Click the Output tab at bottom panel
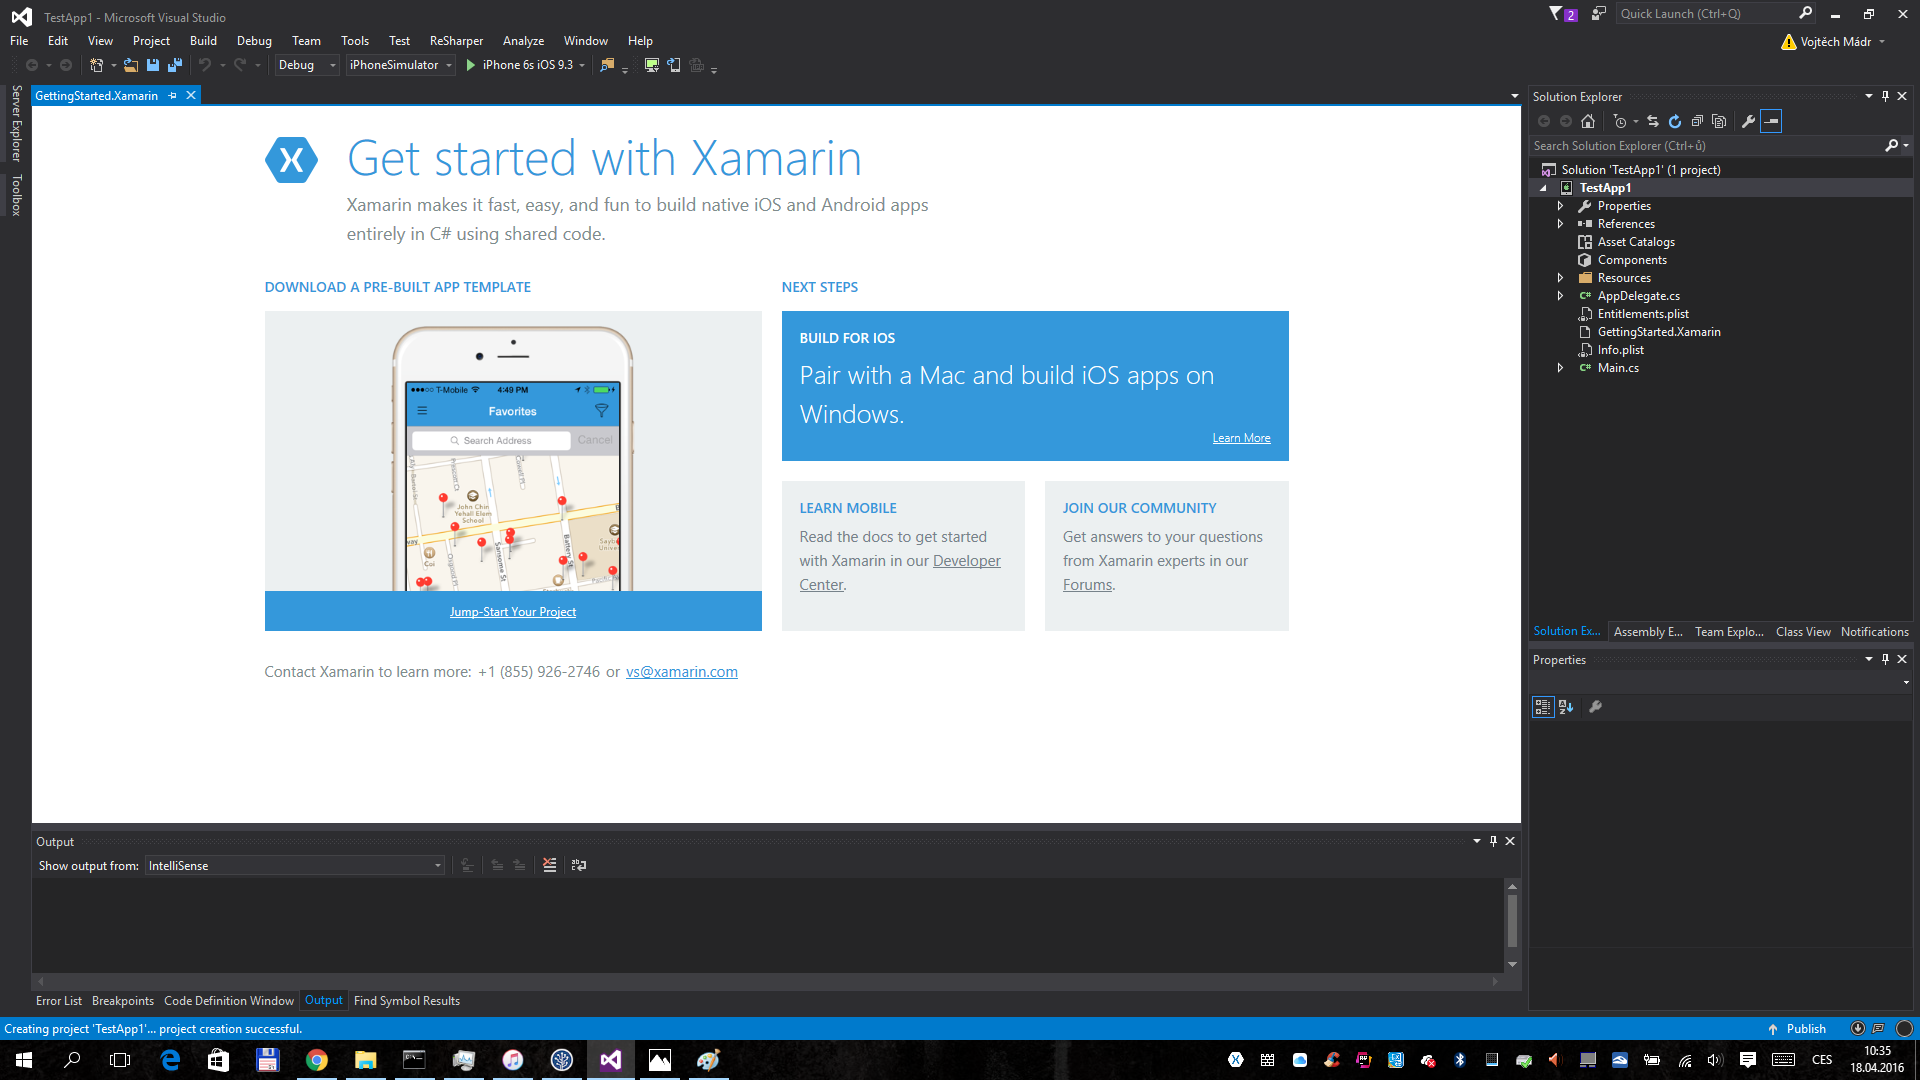Image resolution: width=1920 pixels, height=1080 pixels. [x=324, y=1000]
